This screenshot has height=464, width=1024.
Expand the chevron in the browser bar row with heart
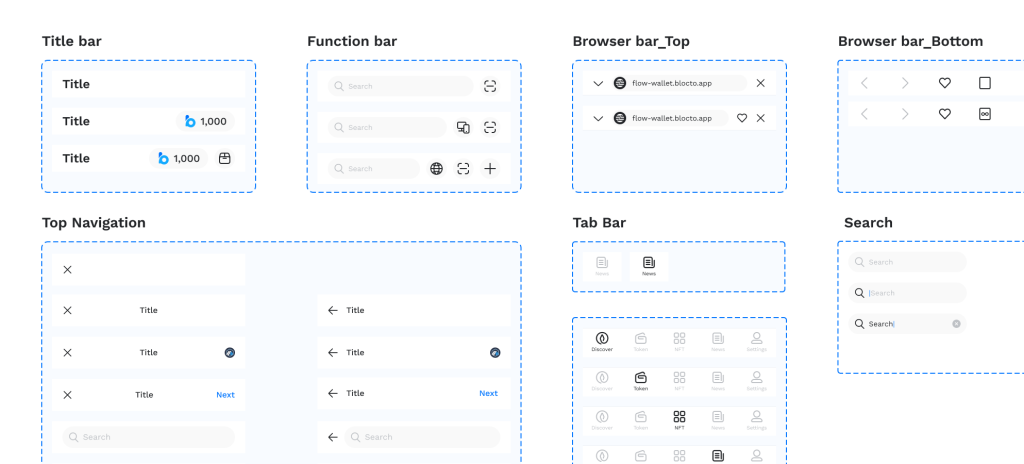click(598, 118)
